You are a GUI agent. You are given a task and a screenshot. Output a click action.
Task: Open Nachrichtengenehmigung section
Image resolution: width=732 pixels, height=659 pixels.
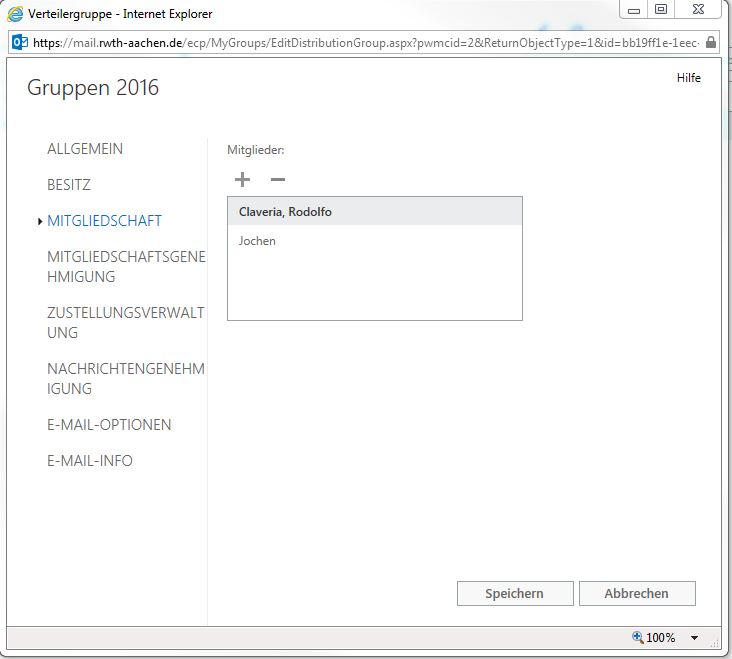pos(125,379)
